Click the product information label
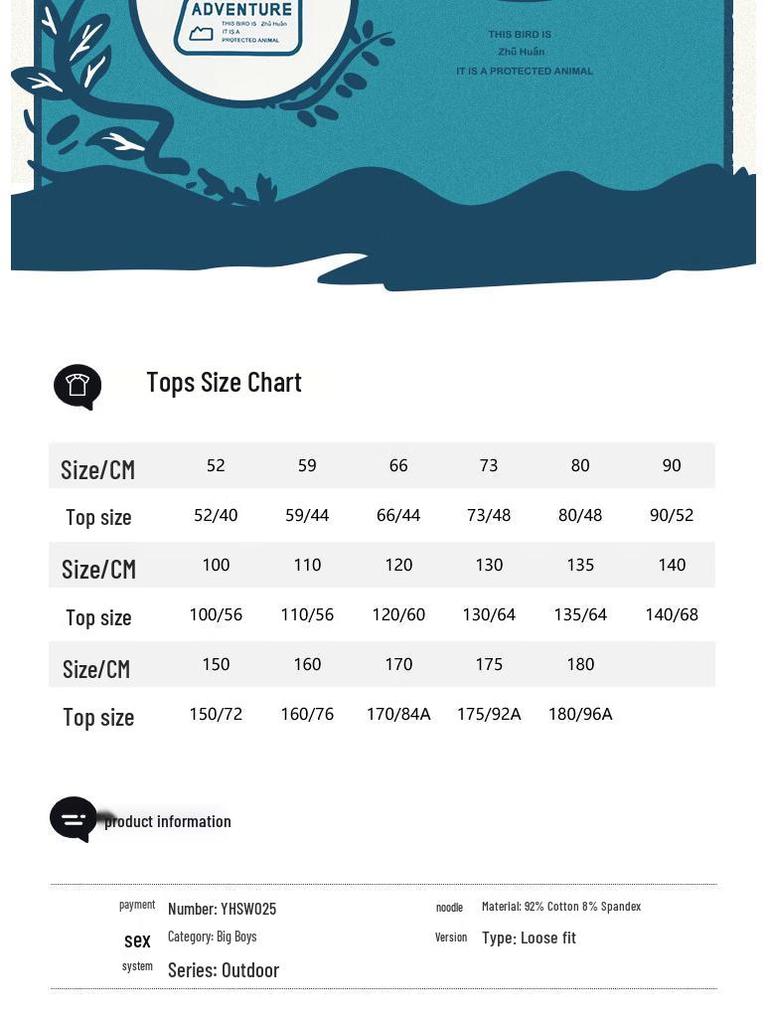 [168, 822]
